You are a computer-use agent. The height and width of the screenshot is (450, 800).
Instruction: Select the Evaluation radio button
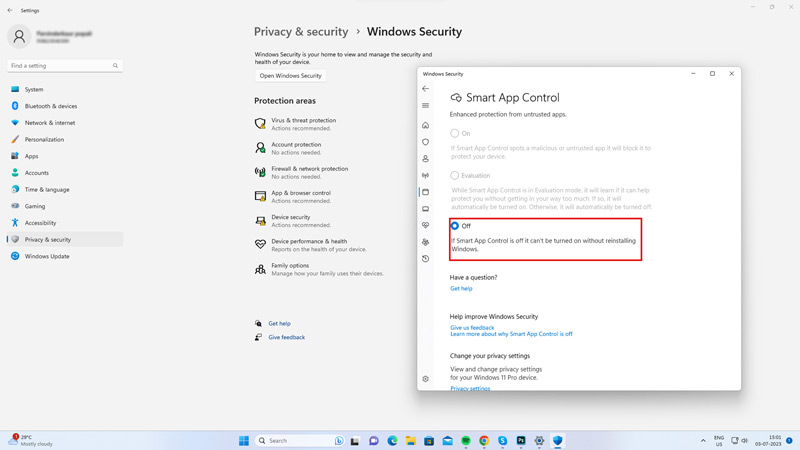[x=454, y=176]
